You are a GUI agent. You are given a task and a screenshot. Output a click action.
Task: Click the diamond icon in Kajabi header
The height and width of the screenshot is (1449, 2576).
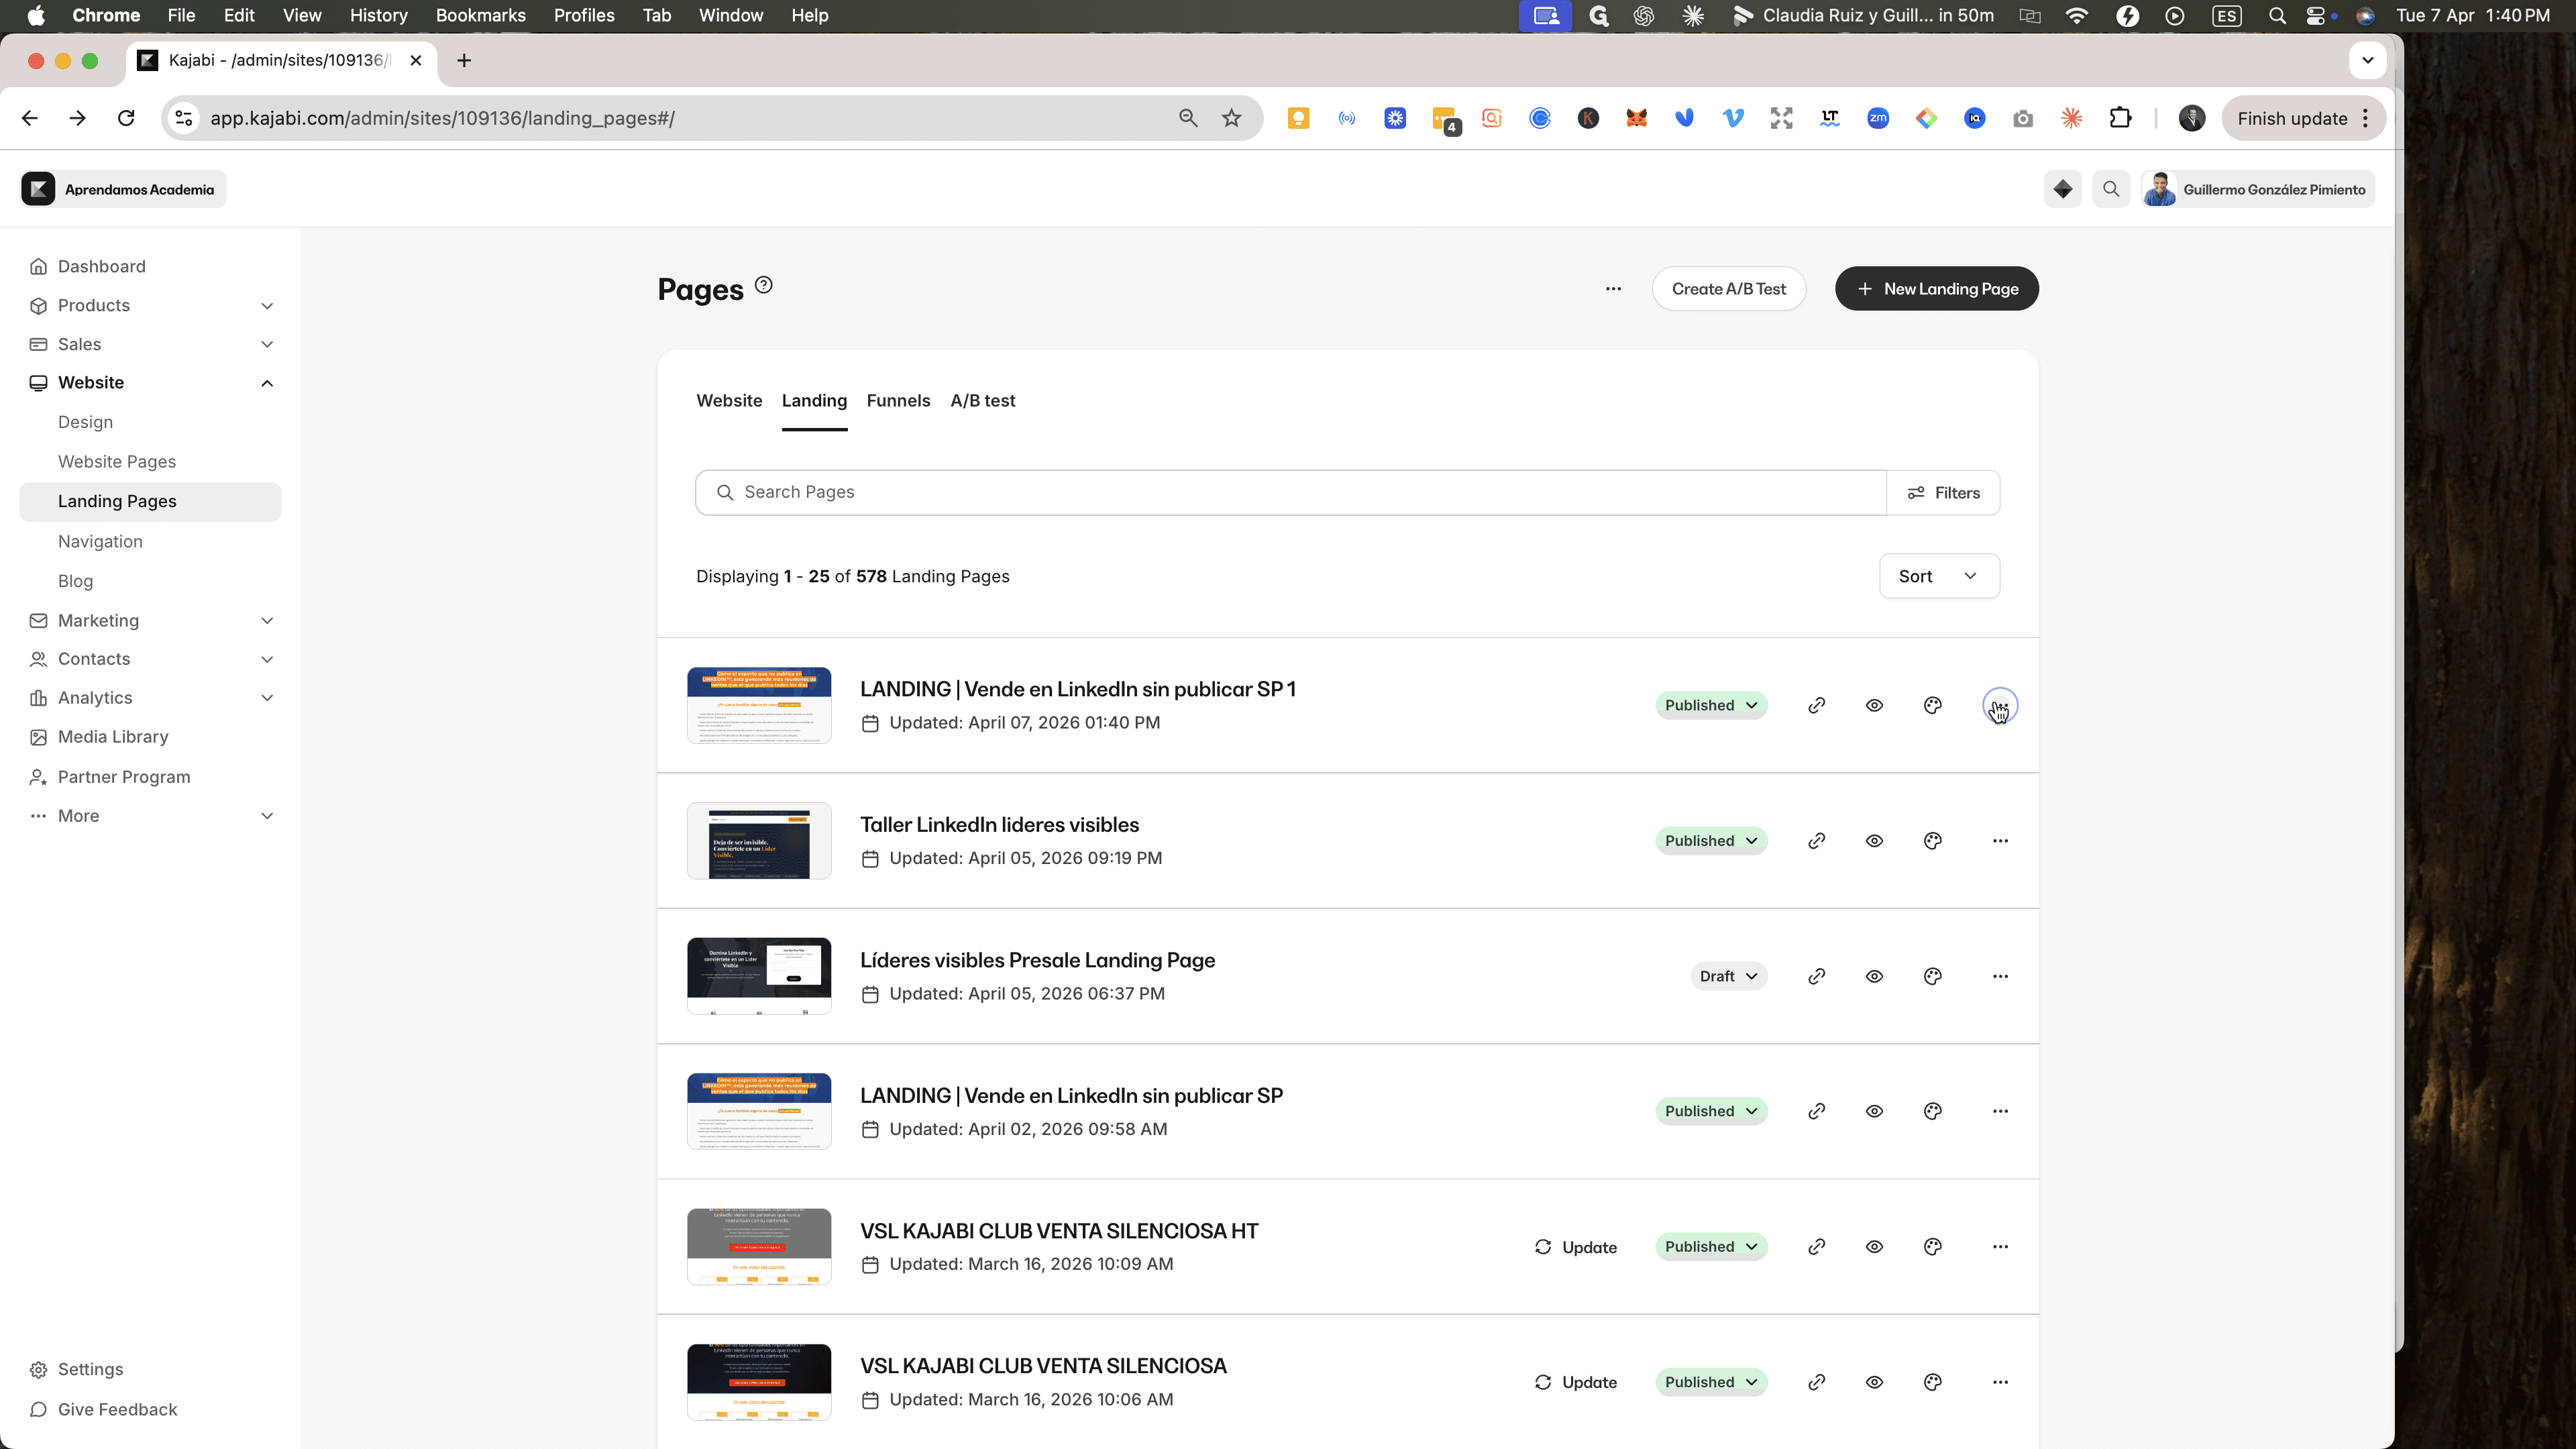click(x=2062, y=189)
